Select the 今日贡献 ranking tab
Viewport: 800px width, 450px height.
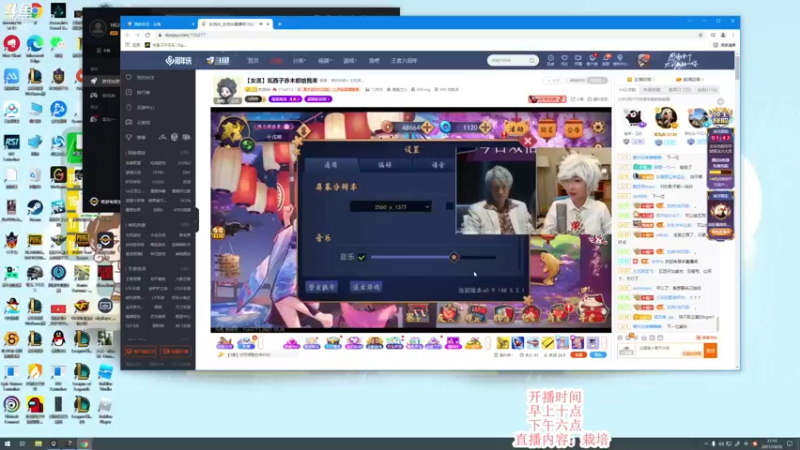tap(627, 90)
